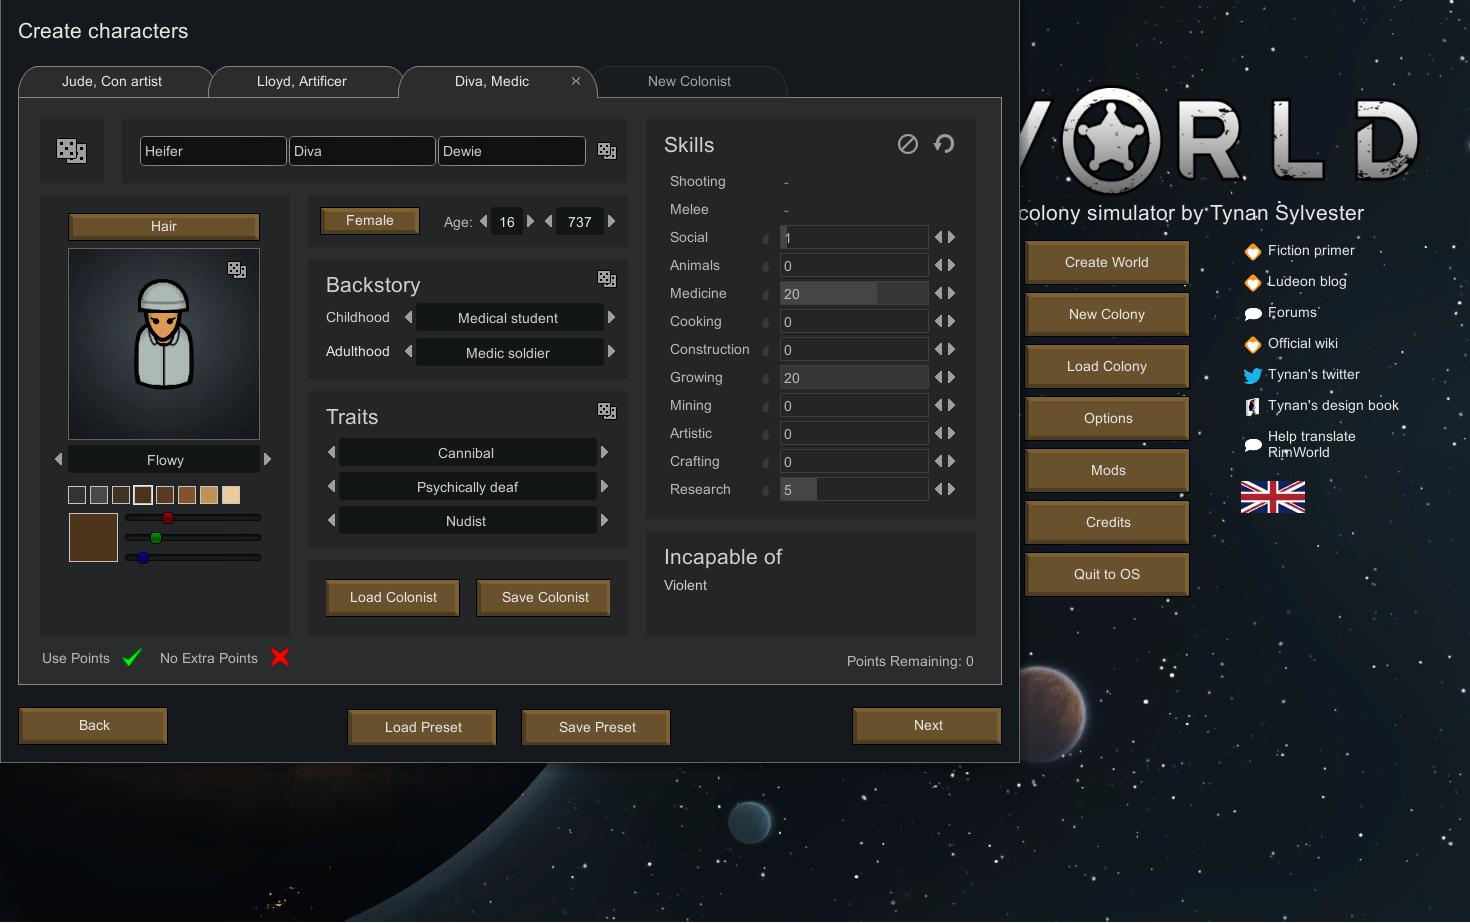
Task: Click Create World in main menu
Action: [x=1107, y=263]
